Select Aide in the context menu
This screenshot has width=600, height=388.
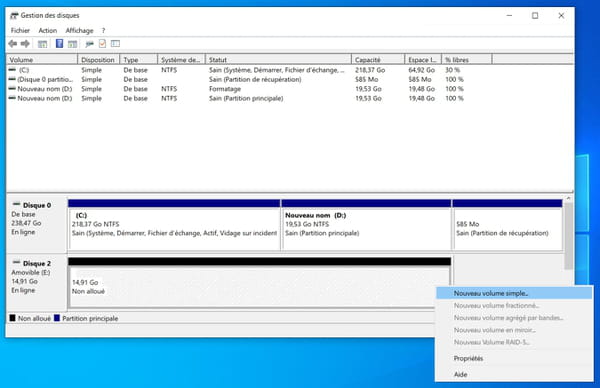tap(514, 375)
